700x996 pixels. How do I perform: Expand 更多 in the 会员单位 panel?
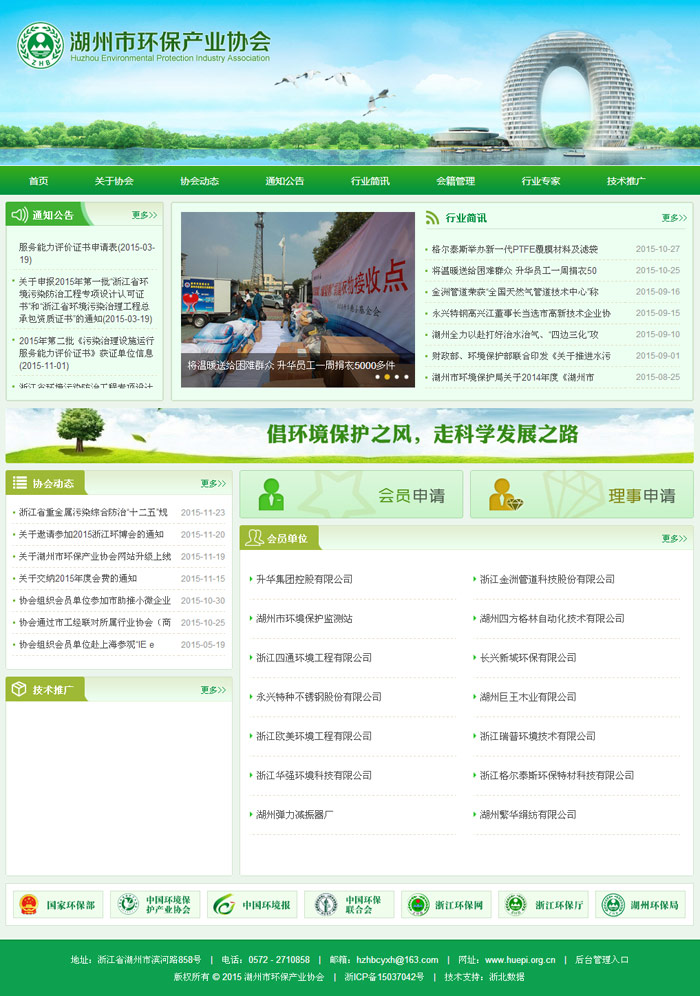[674, 538]
